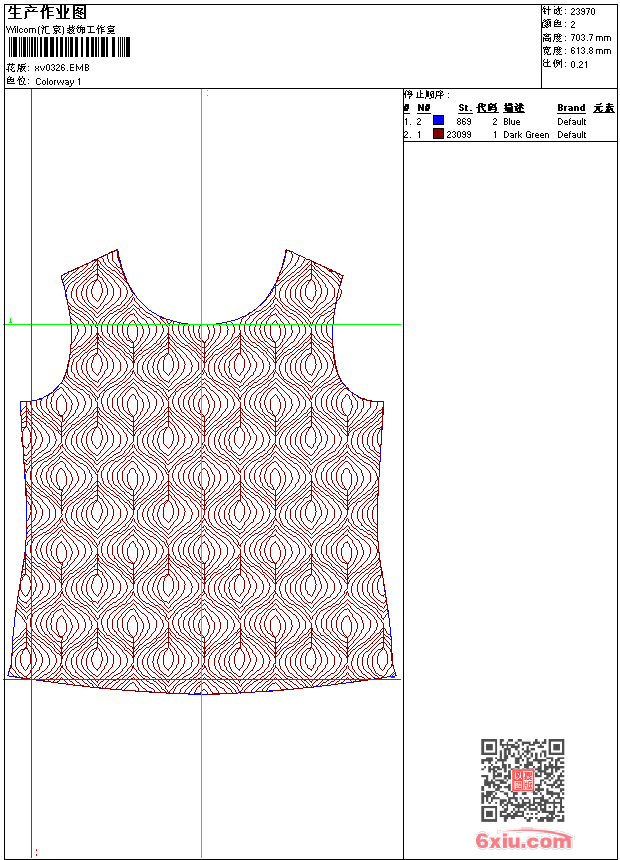Click the Colorway 1 label

pyautogui.click(x=58, y=81)
